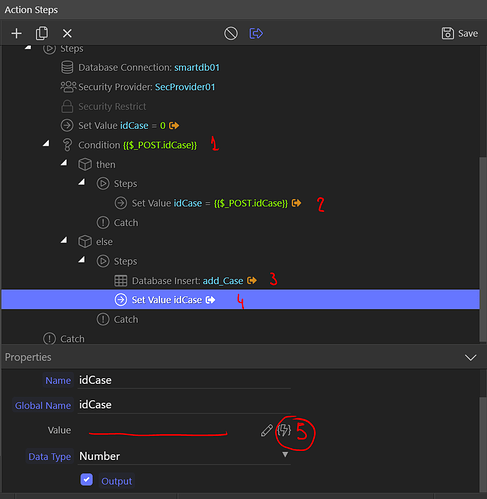Click the delete step X icon
The height and width of the screenshot is (499, 487).
[67, 33]
